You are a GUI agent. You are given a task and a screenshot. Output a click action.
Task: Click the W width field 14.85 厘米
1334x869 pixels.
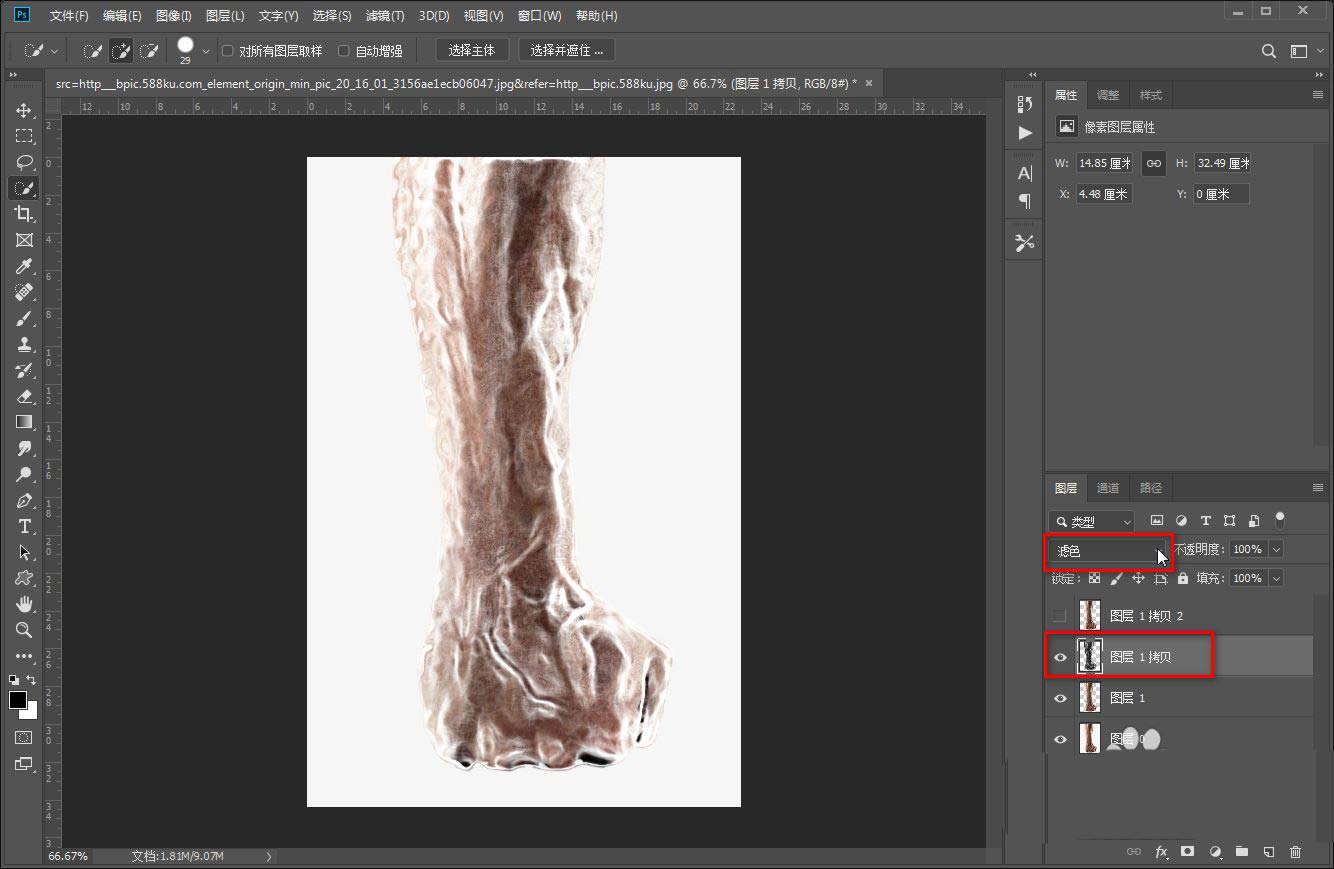[1104, 163]
